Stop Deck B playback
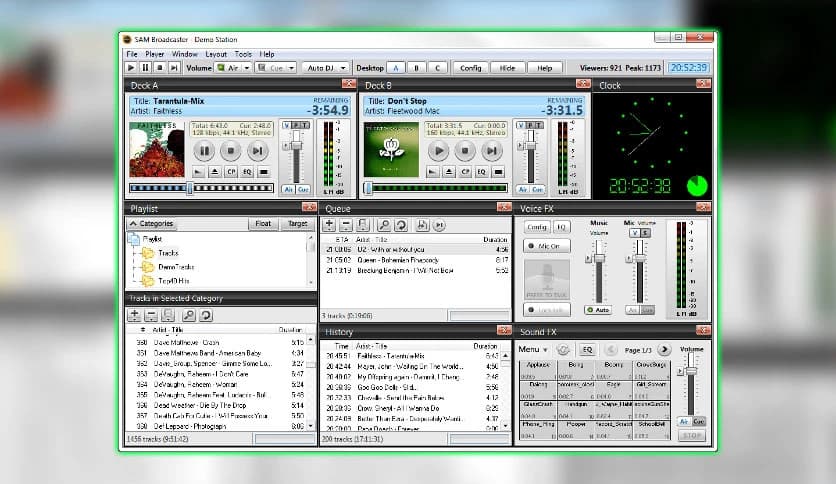Image resolution: width=836 pixels, height=484 pixels. click(x=465, y=151)
